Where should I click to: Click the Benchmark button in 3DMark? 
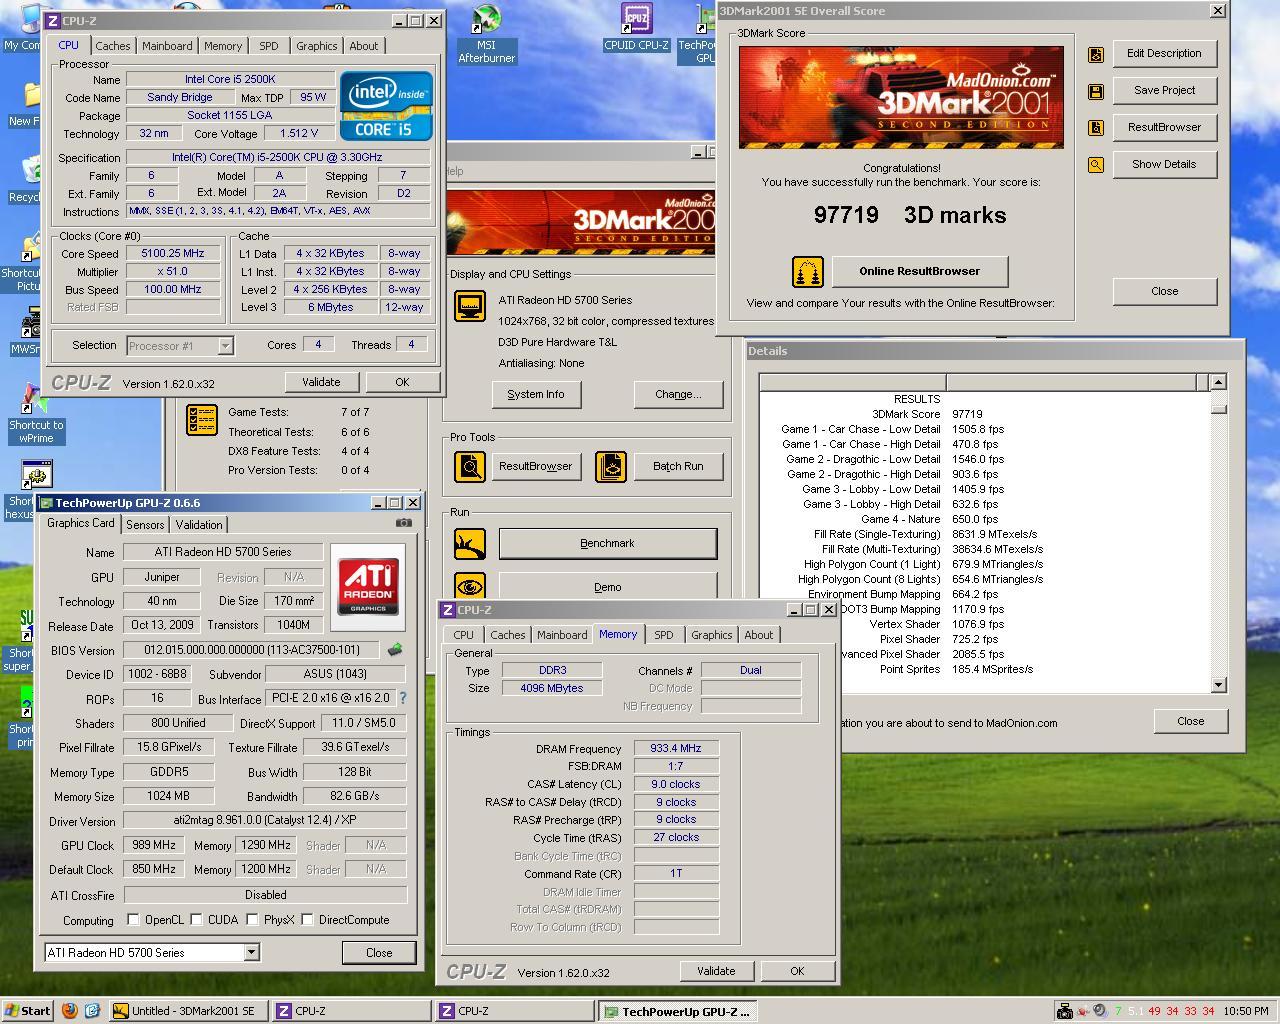(607, 543)
